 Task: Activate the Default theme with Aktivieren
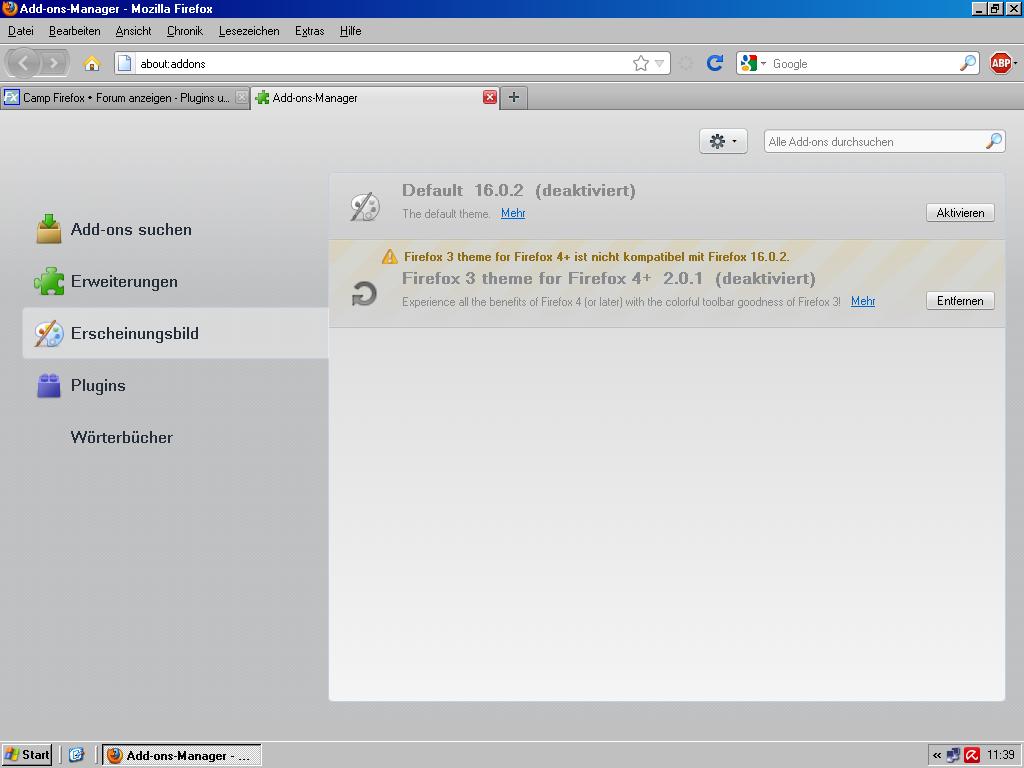(960, 213)
